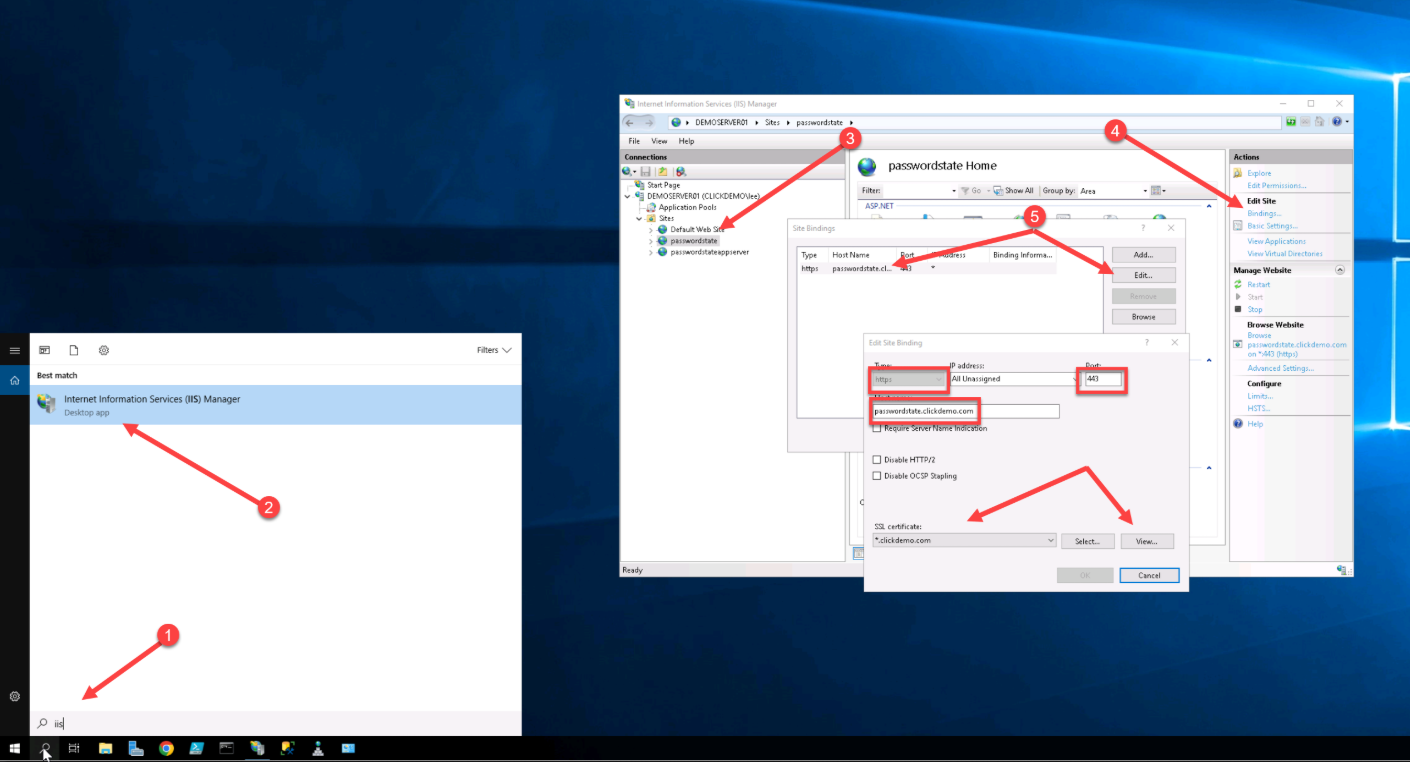Click the Up folder icon in Connections toolbar

click(x=662, y=172)
